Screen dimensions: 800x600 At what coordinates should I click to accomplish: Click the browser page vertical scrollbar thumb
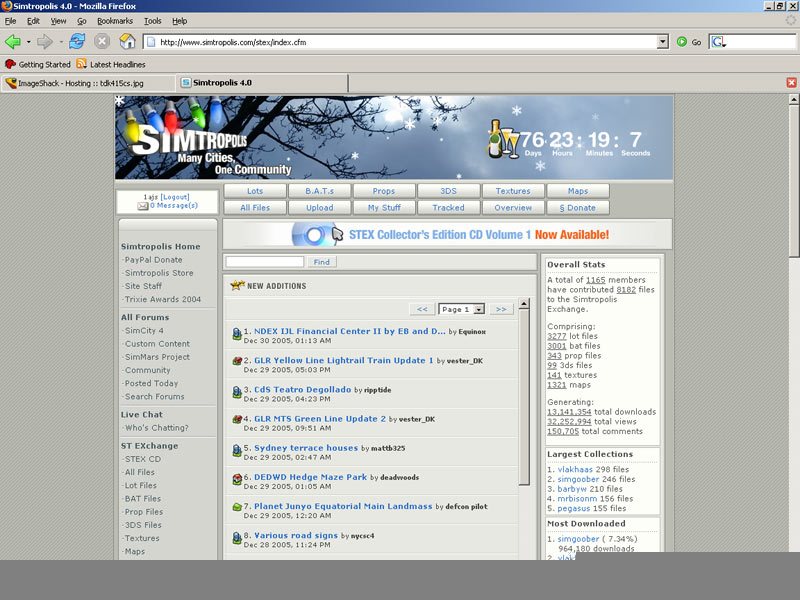click(794, 181)
